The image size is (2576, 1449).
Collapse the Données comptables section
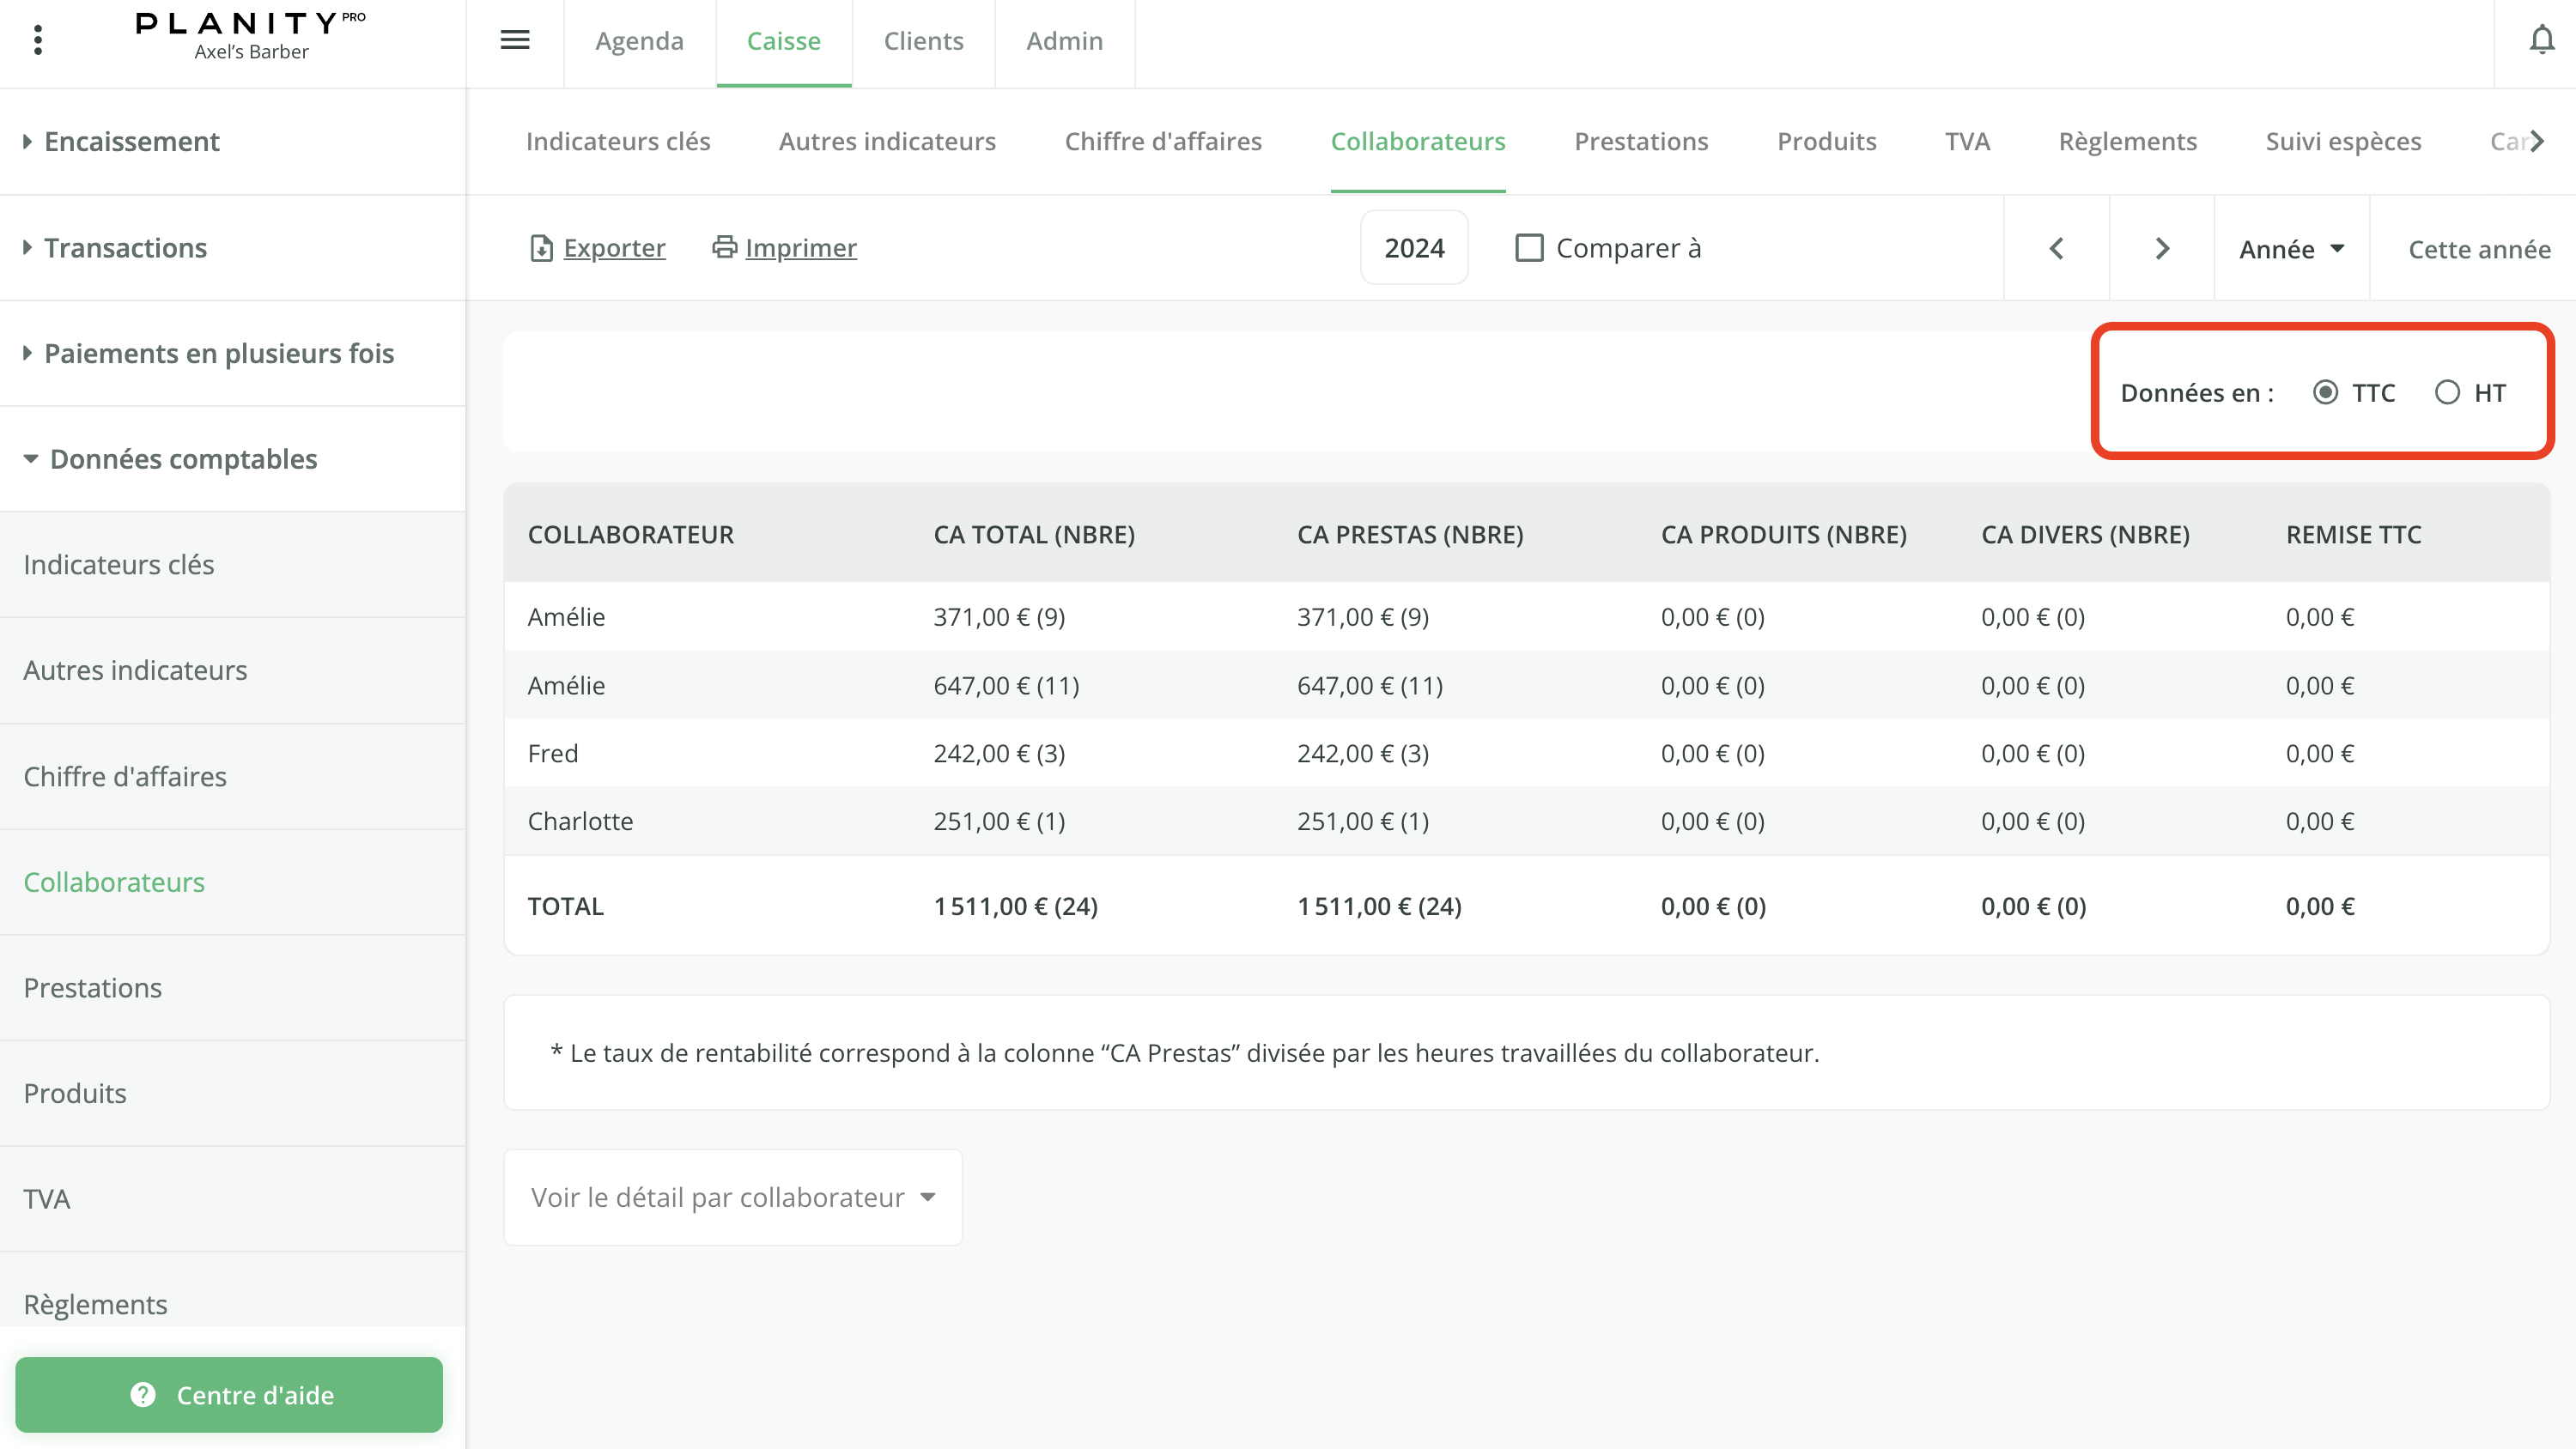(x=183, y=459)
